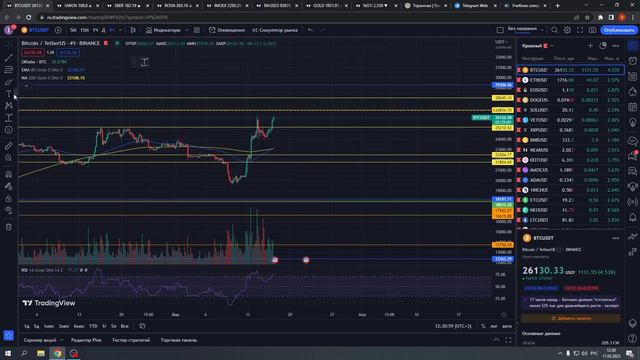Click the Indicators button
640x360 pixels.
(163, 30)
